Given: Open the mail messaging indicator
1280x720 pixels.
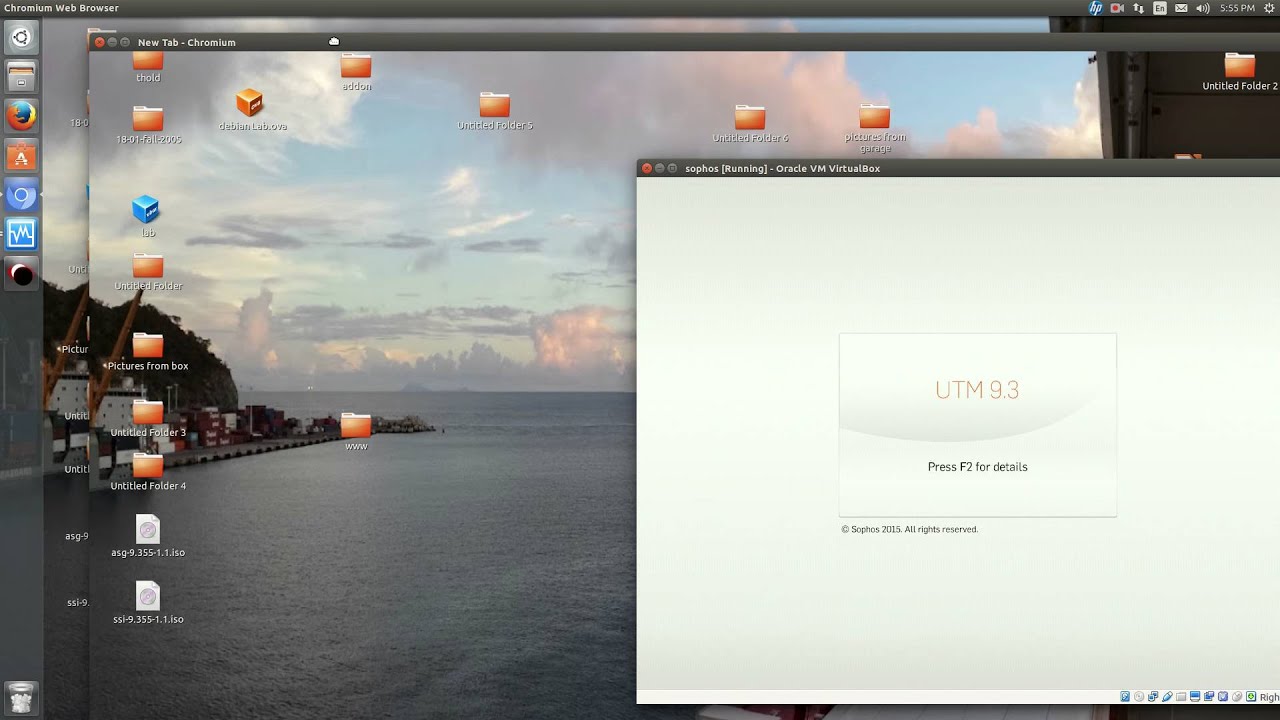Looking at the screenshot, I should [1181, 8].
